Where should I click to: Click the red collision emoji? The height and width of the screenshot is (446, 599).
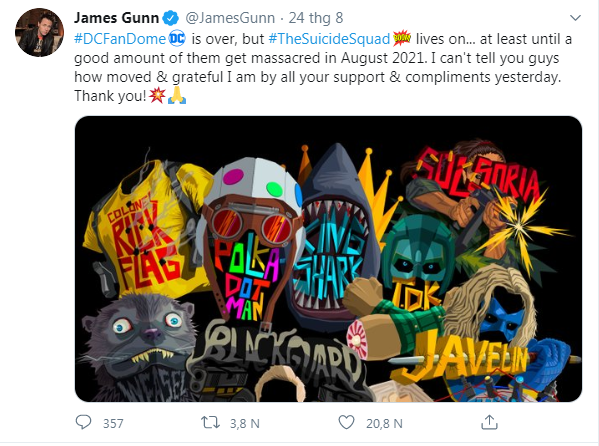point(157,95)
